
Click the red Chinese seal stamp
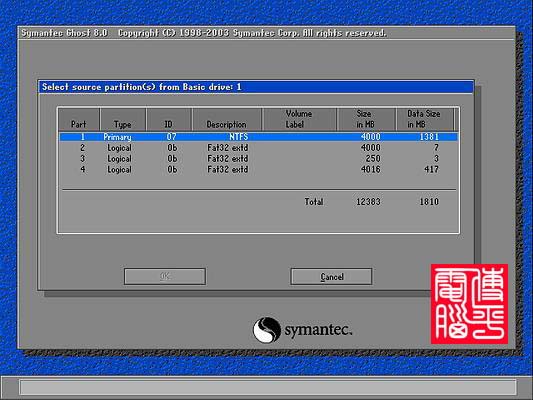(469, 304)
